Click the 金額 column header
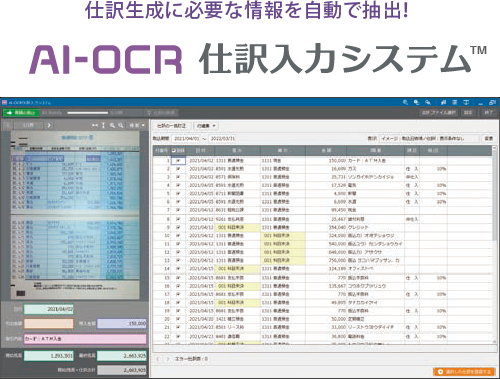The image size is (500, 379). [x=326, y=151]
